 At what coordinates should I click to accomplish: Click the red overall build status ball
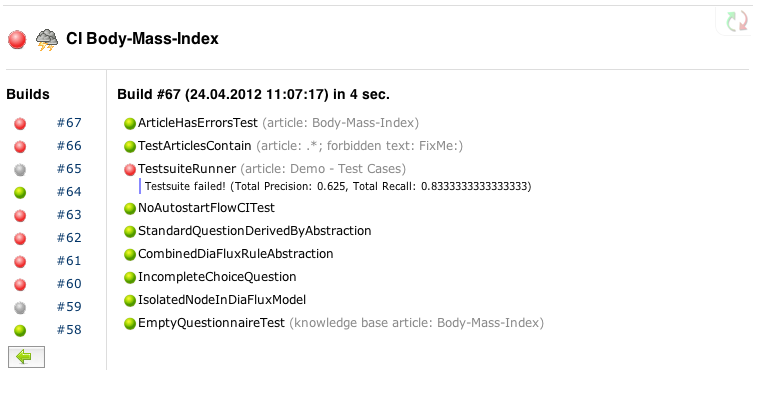coord(17,39)
